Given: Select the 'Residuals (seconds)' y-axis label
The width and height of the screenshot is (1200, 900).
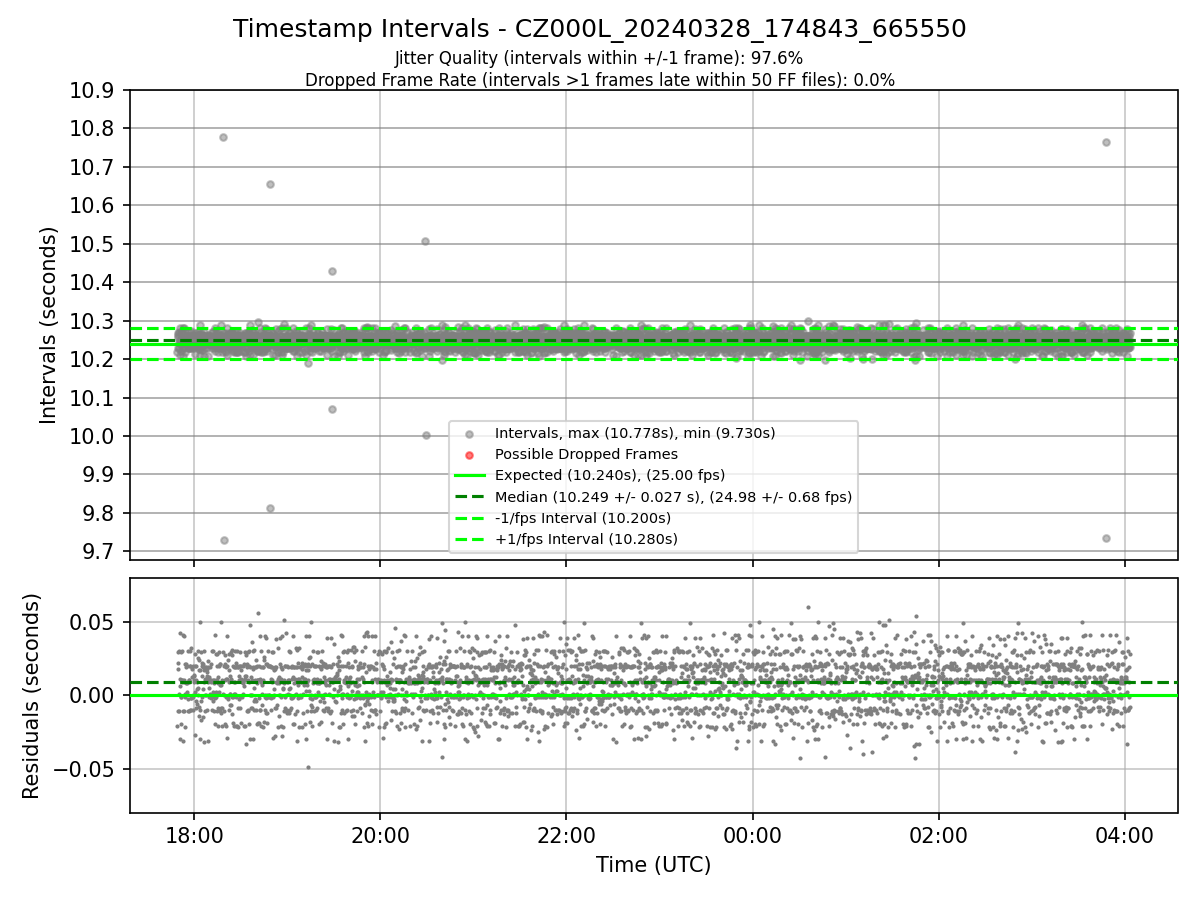Looking at the screenshot, I should 32,696.
